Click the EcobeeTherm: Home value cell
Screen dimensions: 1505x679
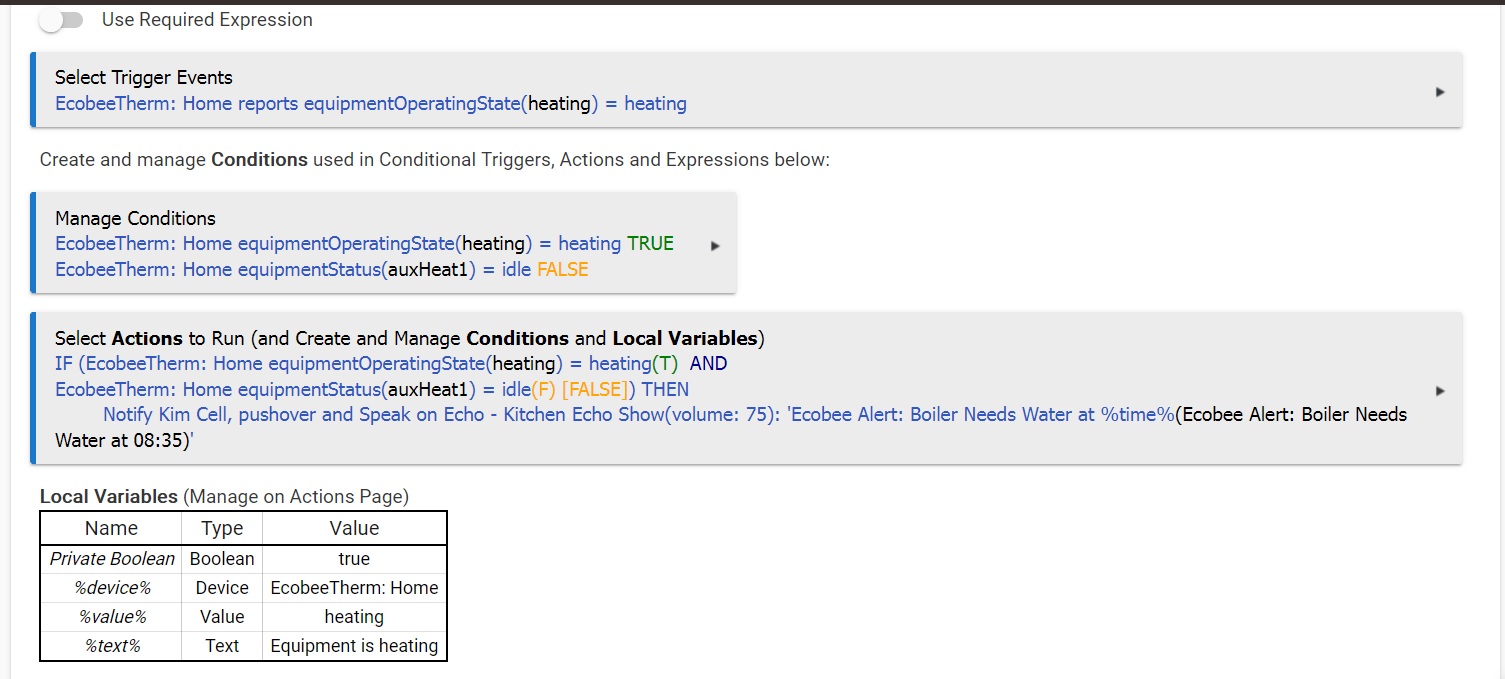(x=354, y=588)
